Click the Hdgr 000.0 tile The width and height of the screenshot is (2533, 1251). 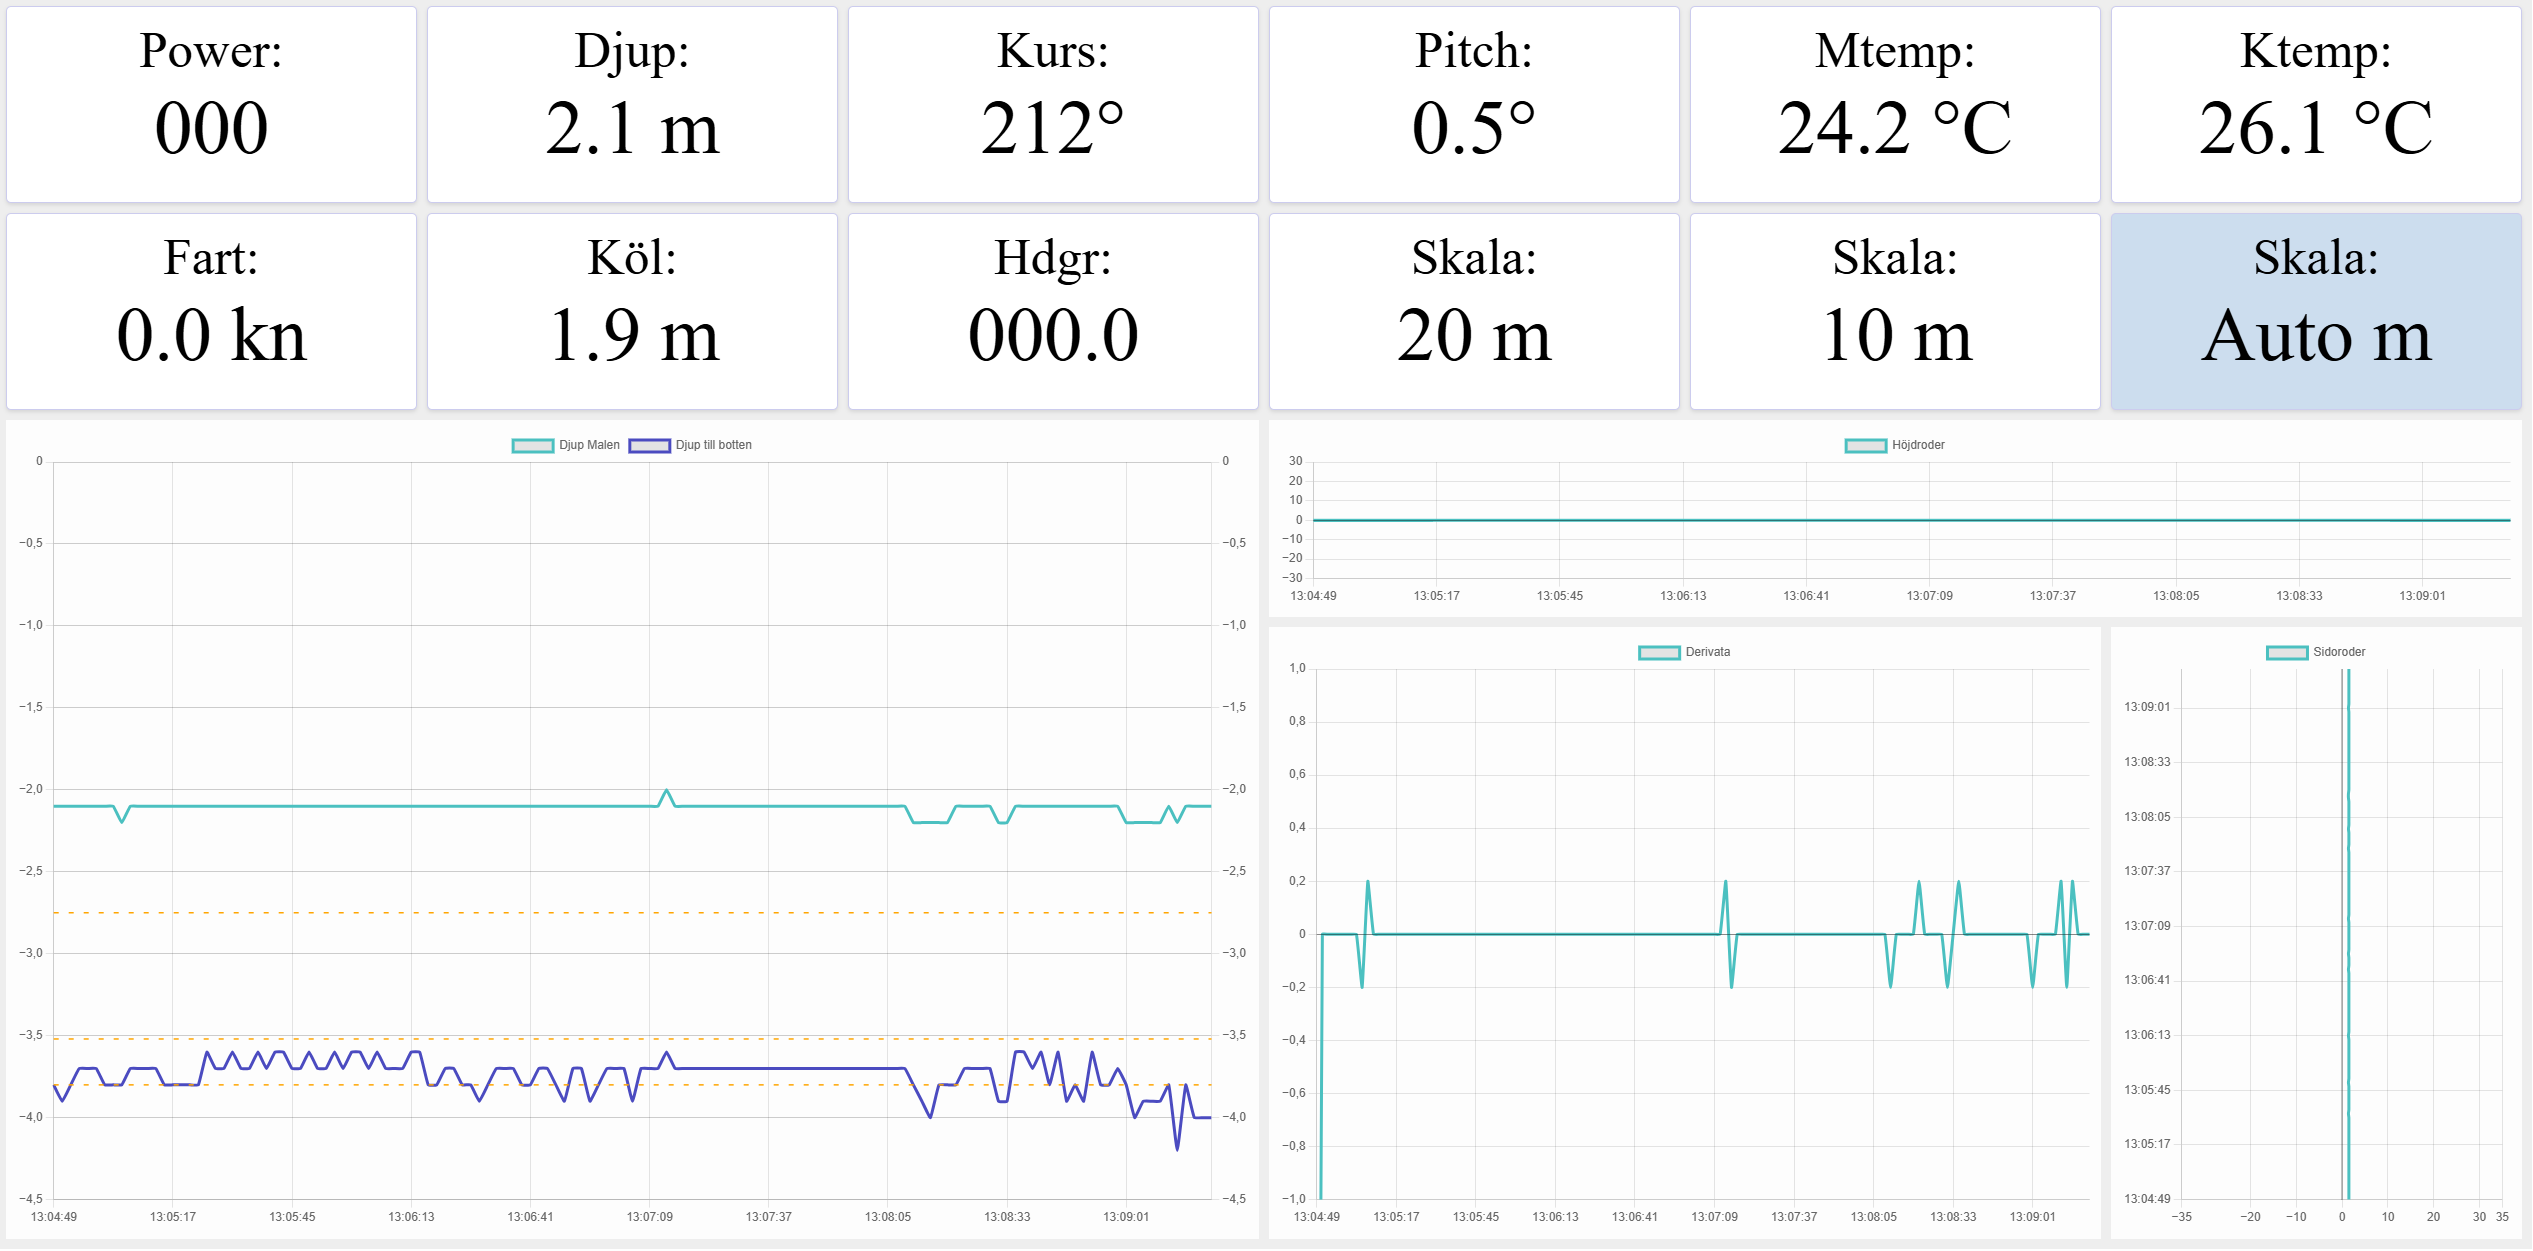click(1053, 312)
